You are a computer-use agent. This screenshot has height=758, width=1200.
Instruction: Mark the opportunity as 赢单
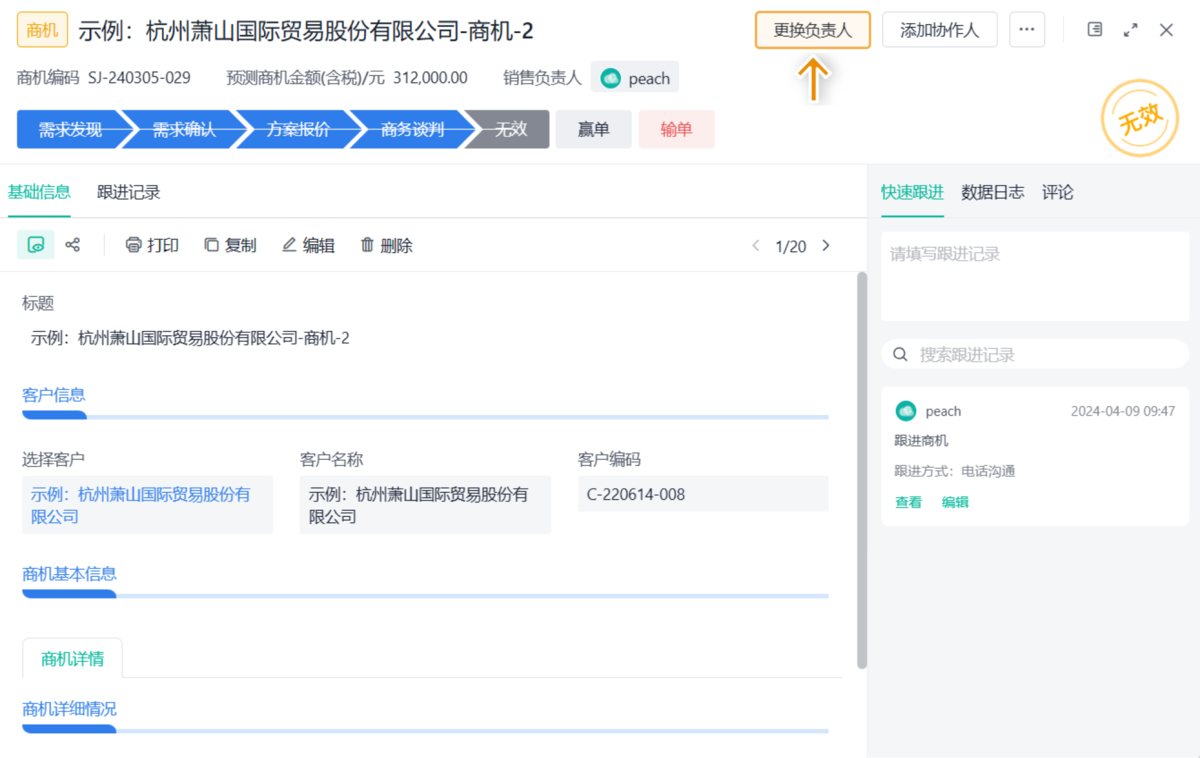593,130
